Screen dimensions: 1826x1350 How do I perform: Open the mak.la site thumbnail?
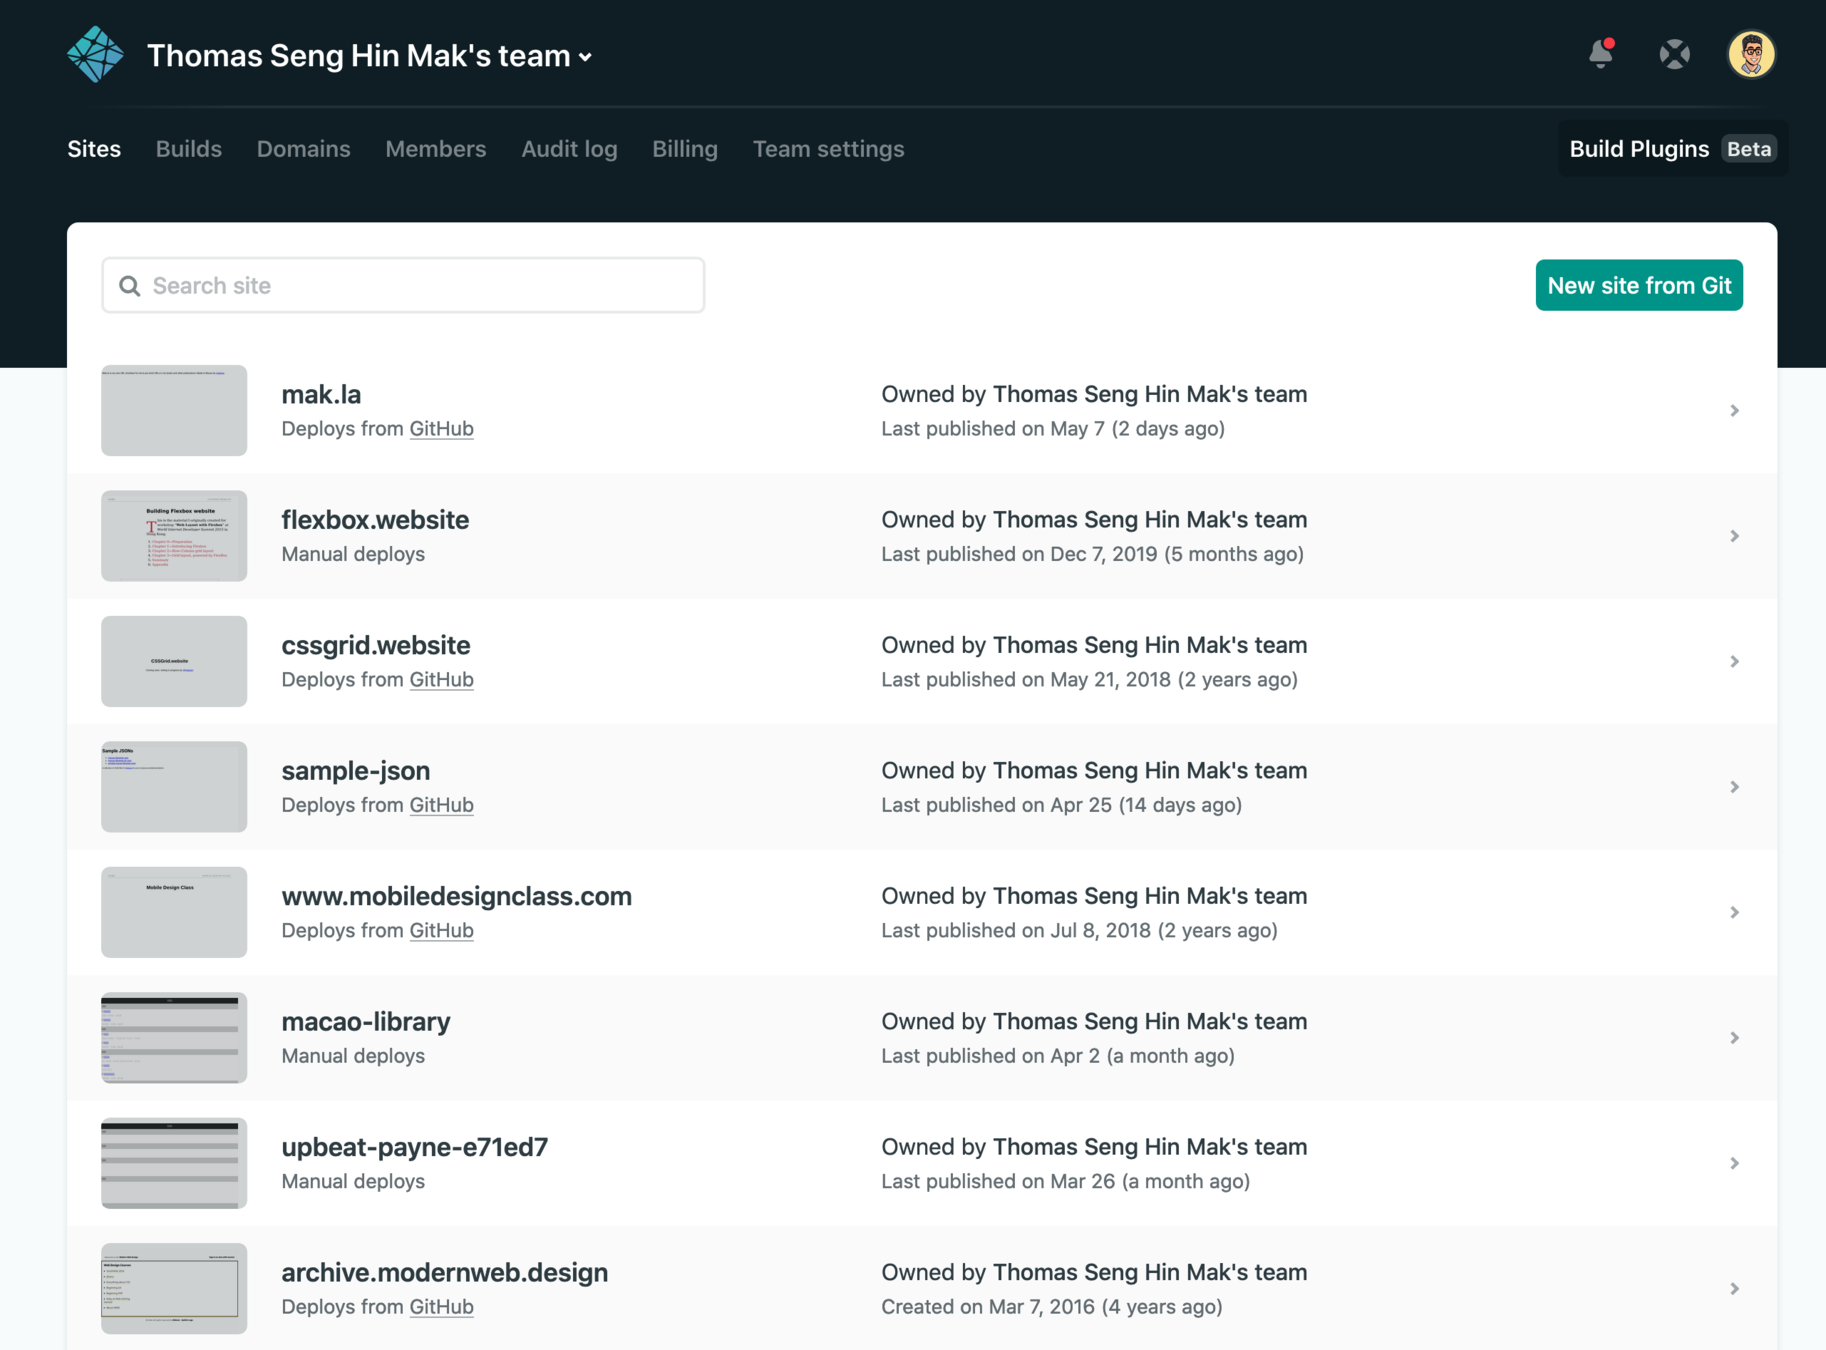point(174,411)
